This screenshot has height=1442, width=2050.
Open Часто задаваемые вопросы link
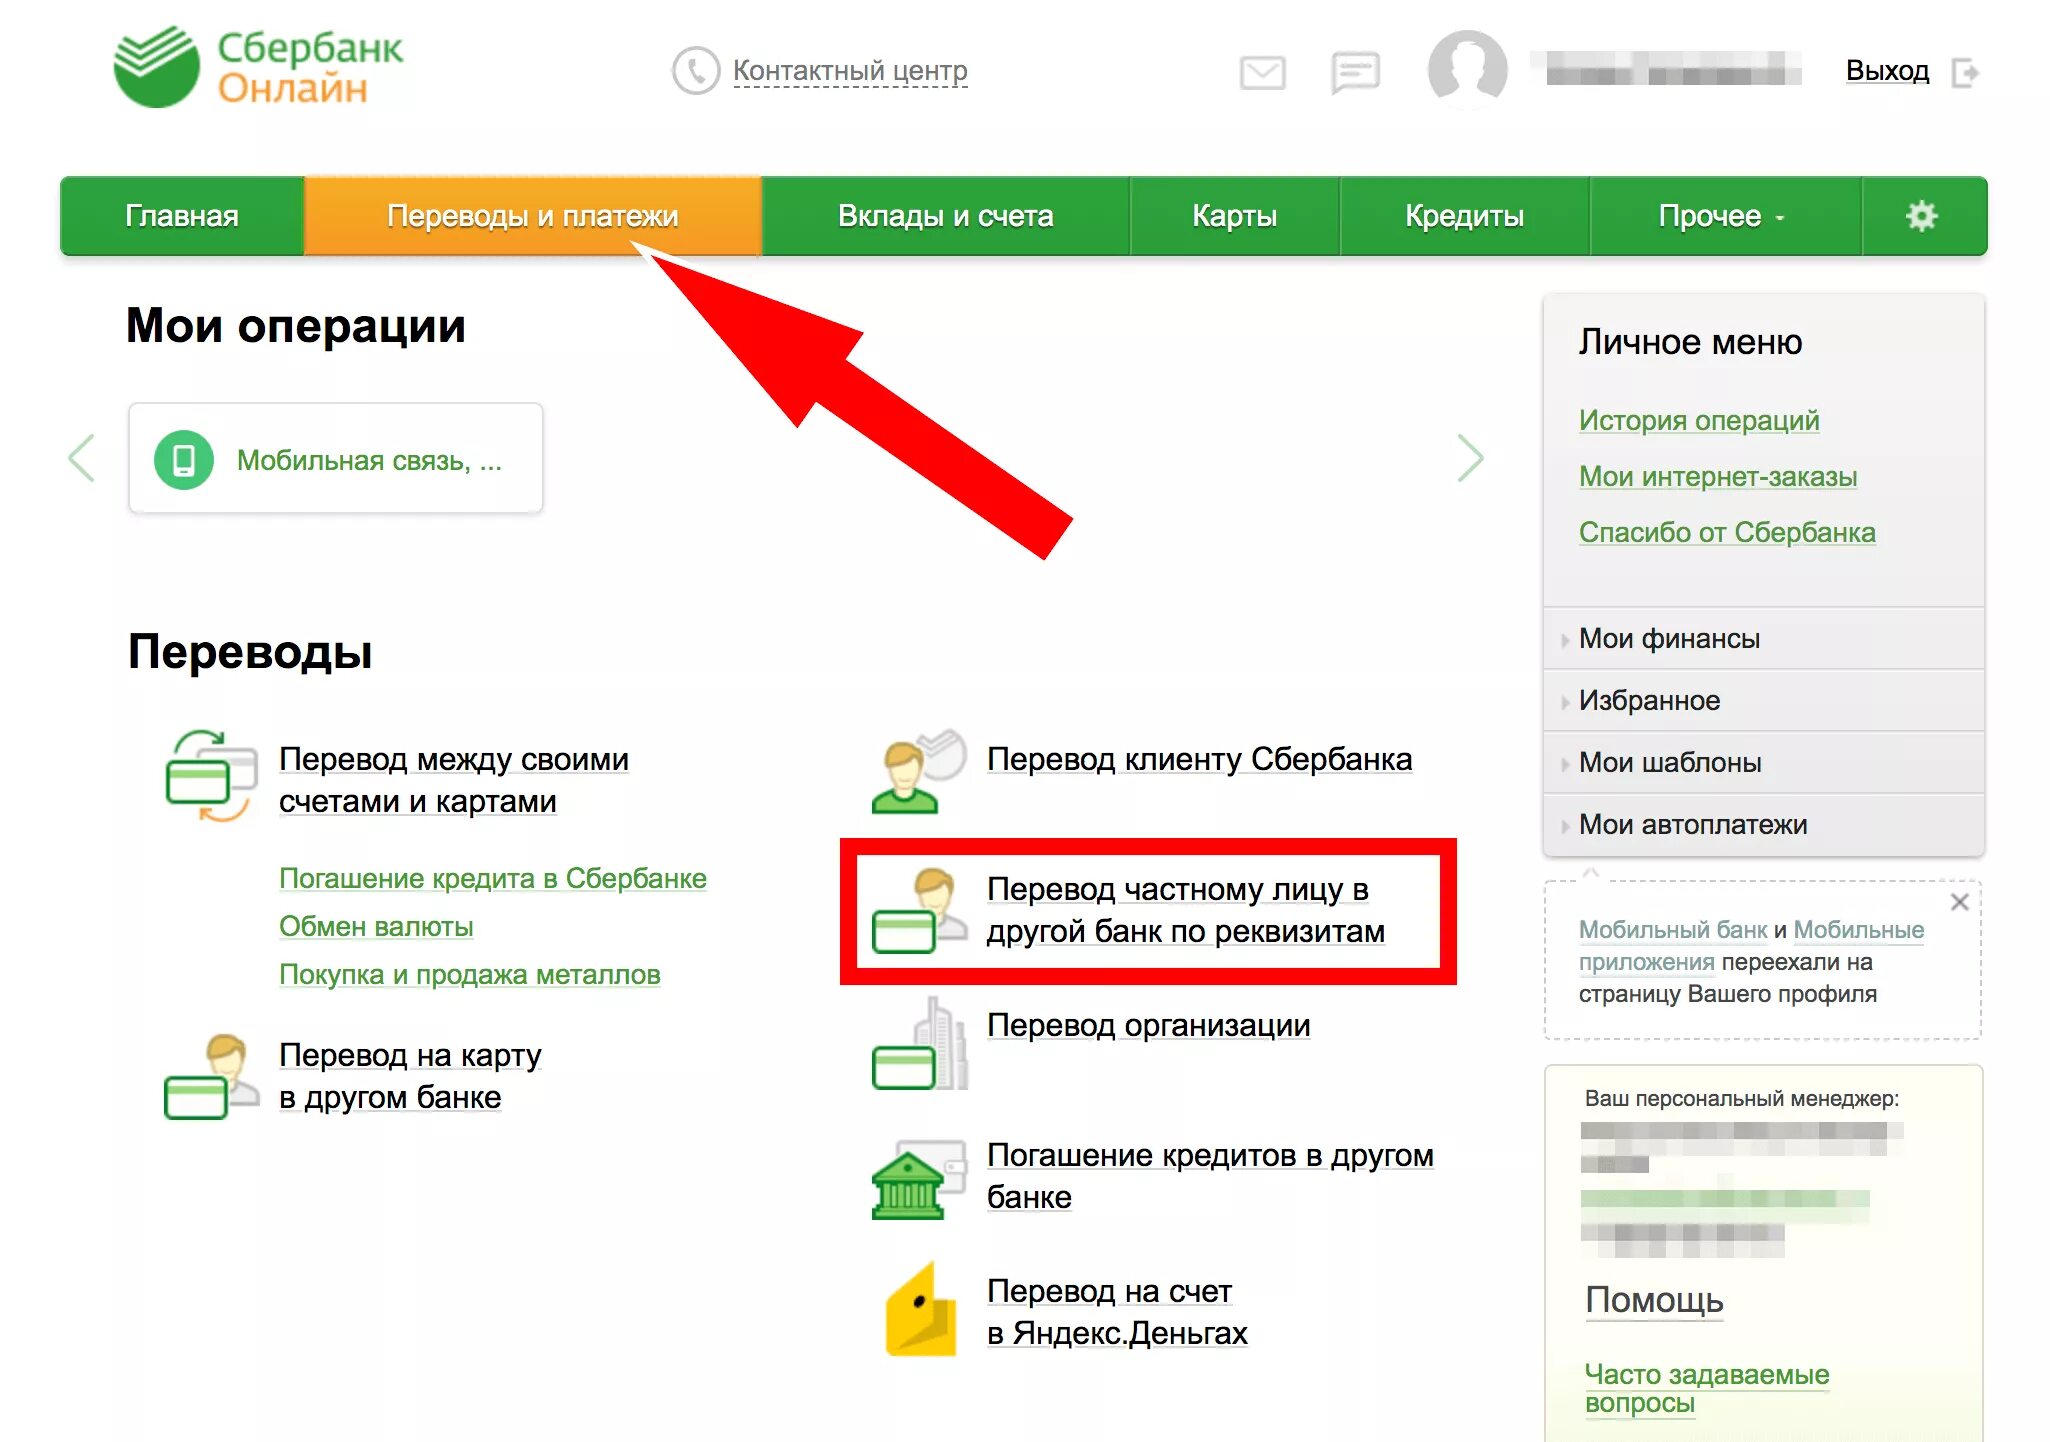(x=1707, y=1388)
